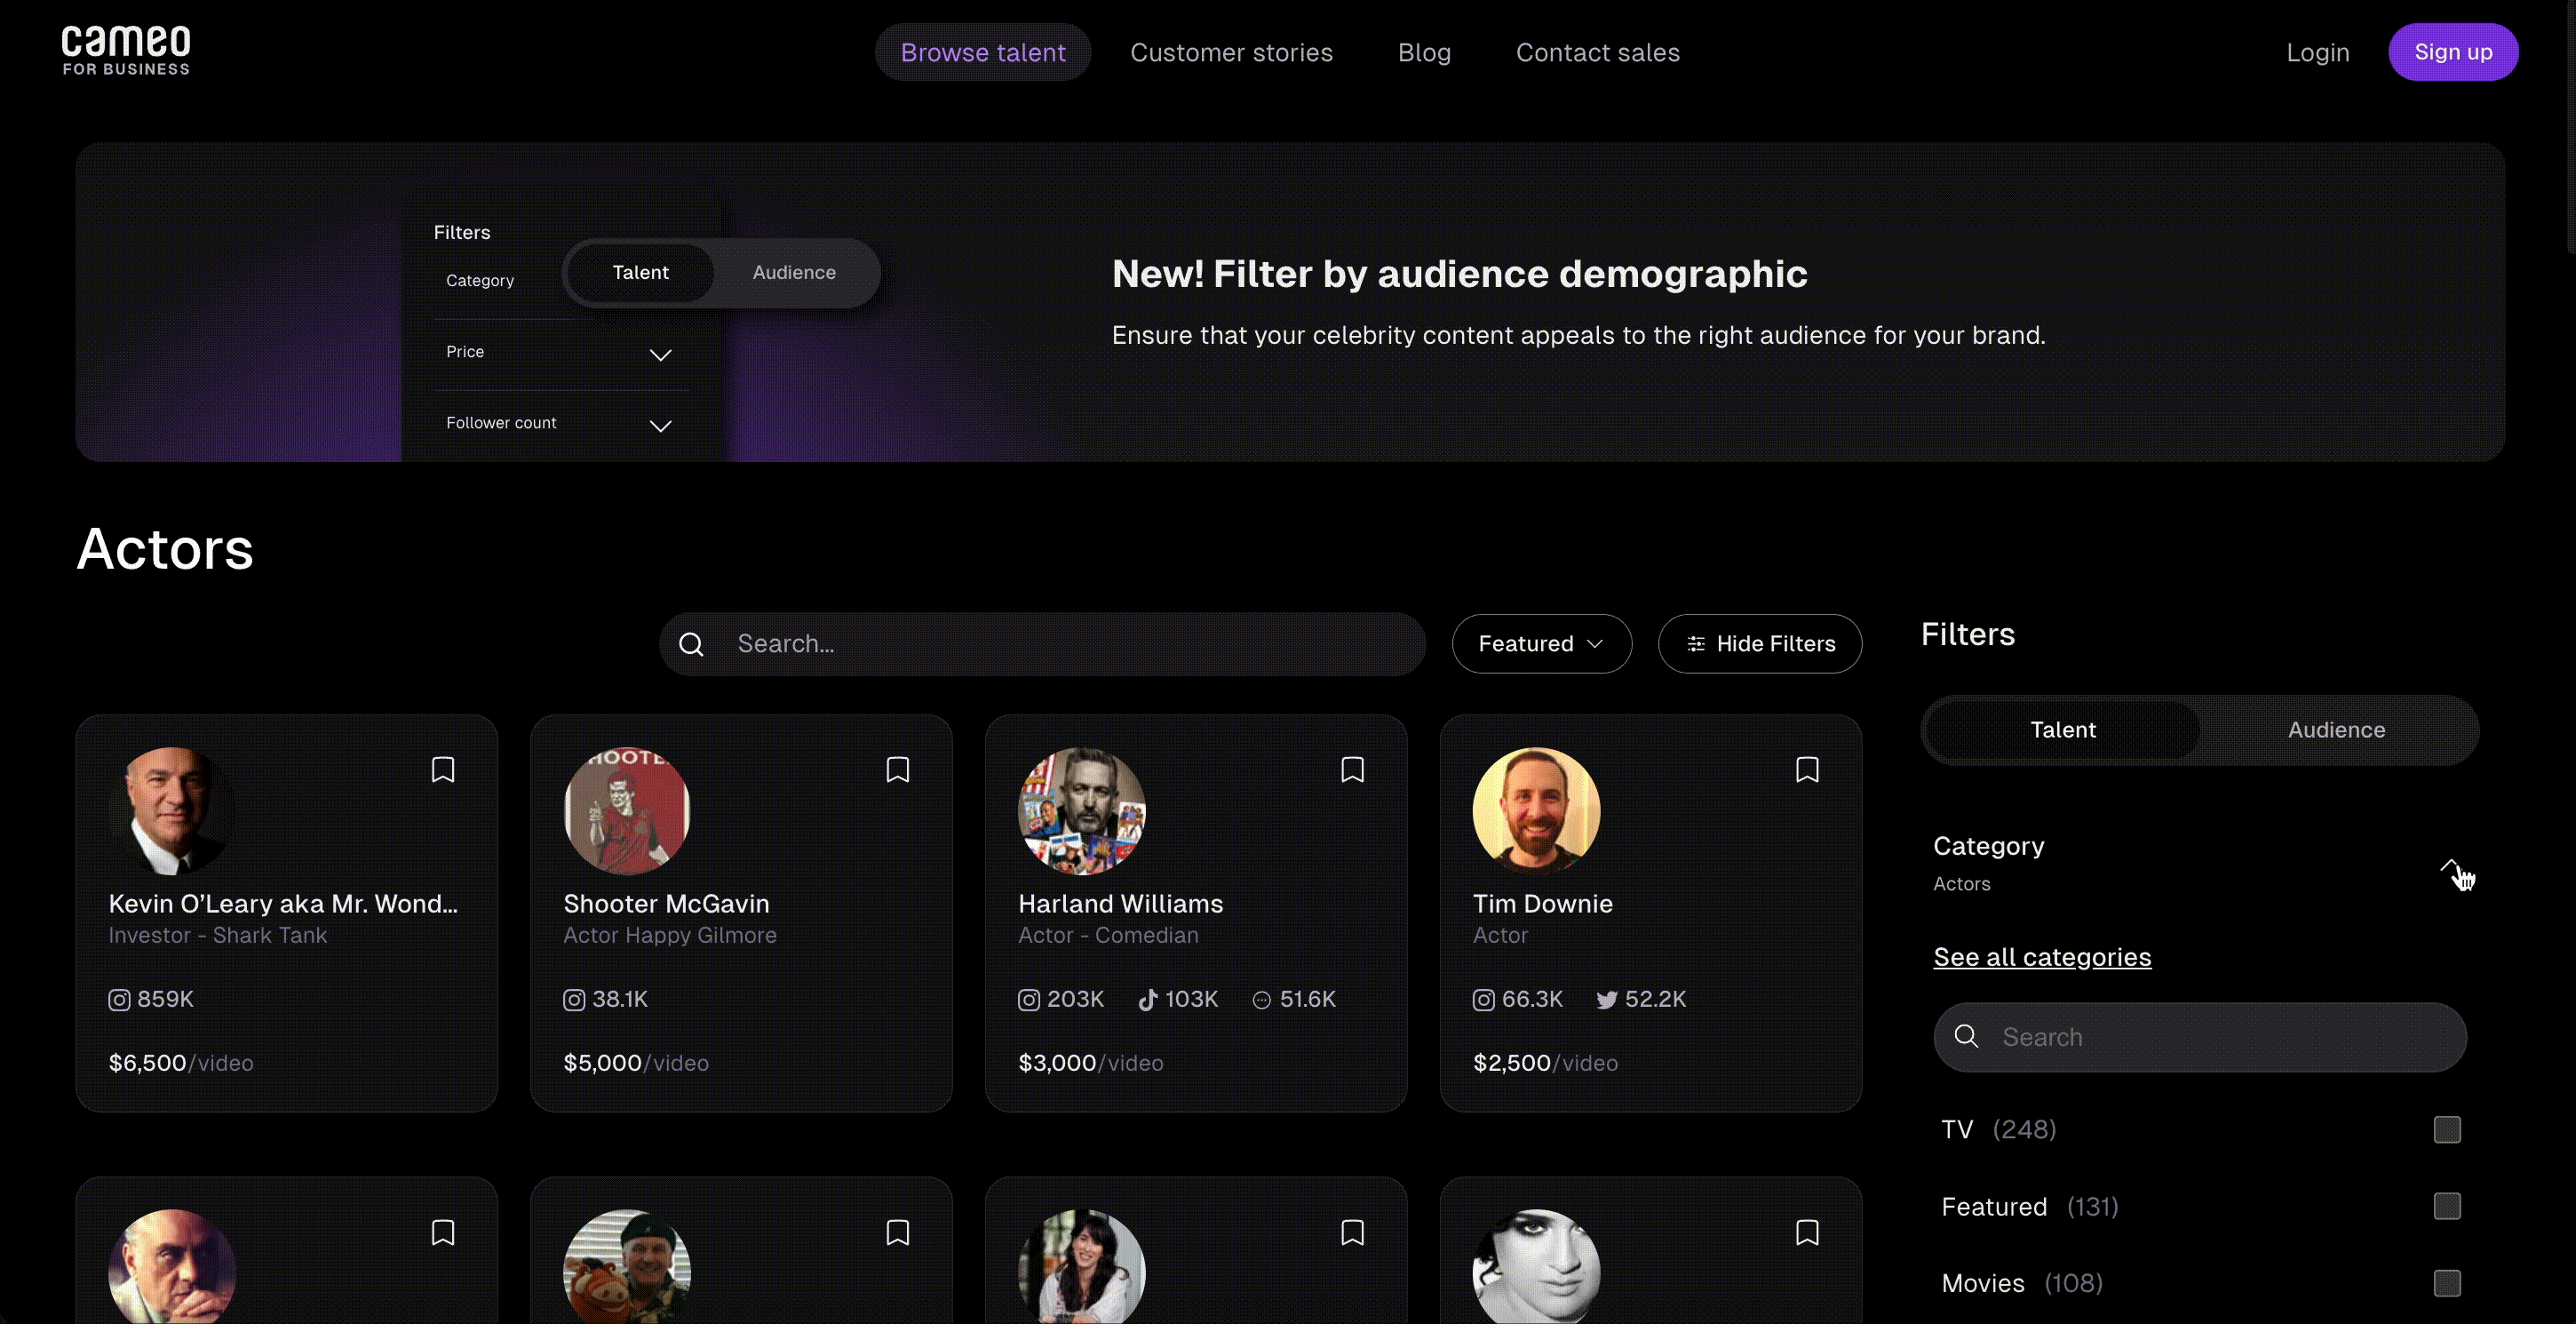The width and height of the screenshot is (2576, 1324).
Task: Click the Sign up button
Action: pos(2452,52)
